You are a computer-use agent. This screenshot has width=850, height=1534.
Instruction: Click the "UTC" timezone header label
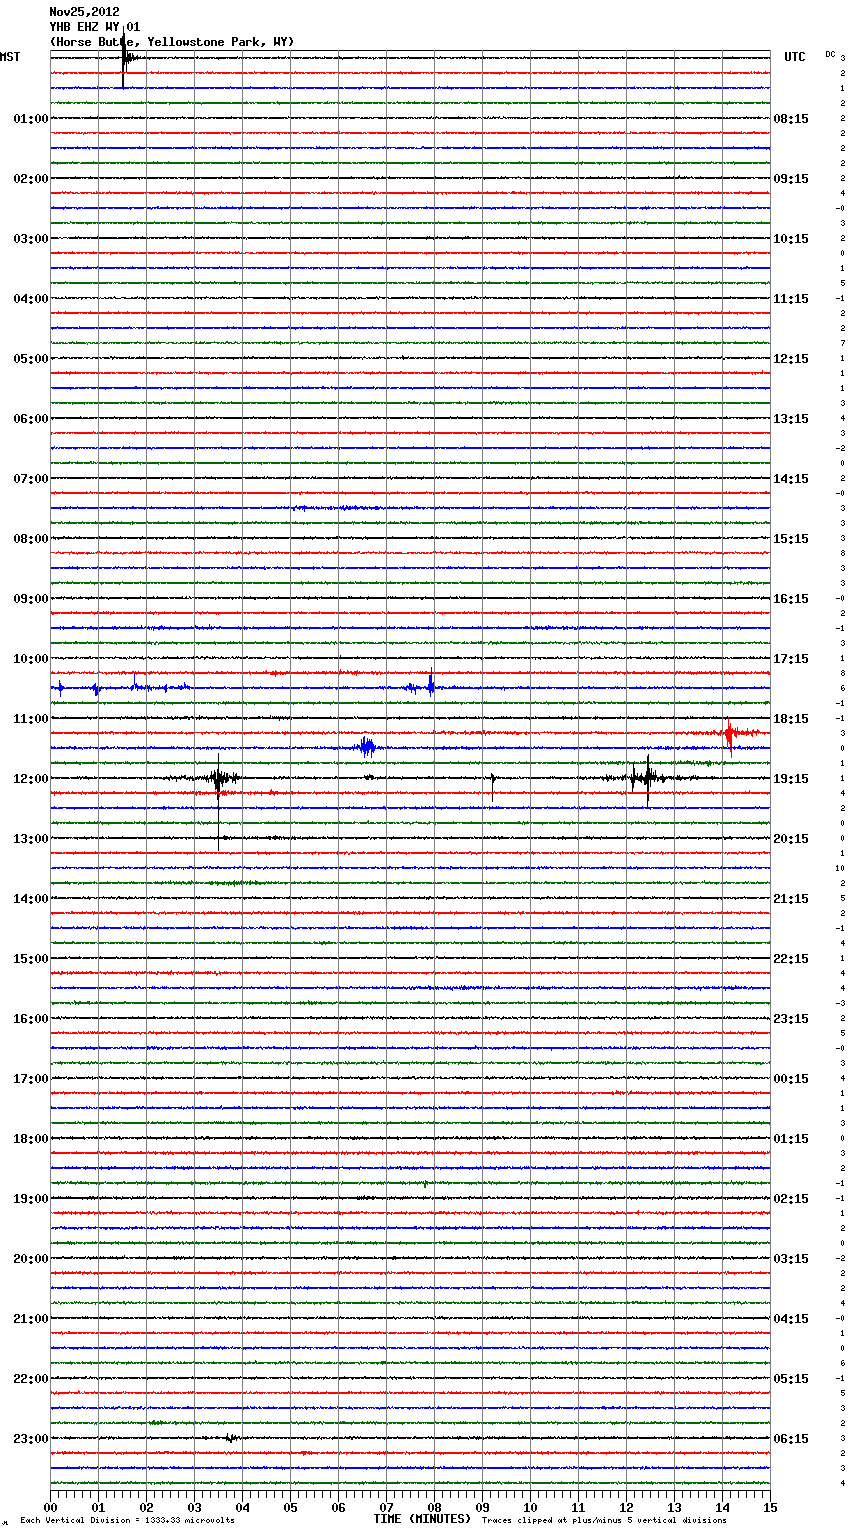coord(795,57)
